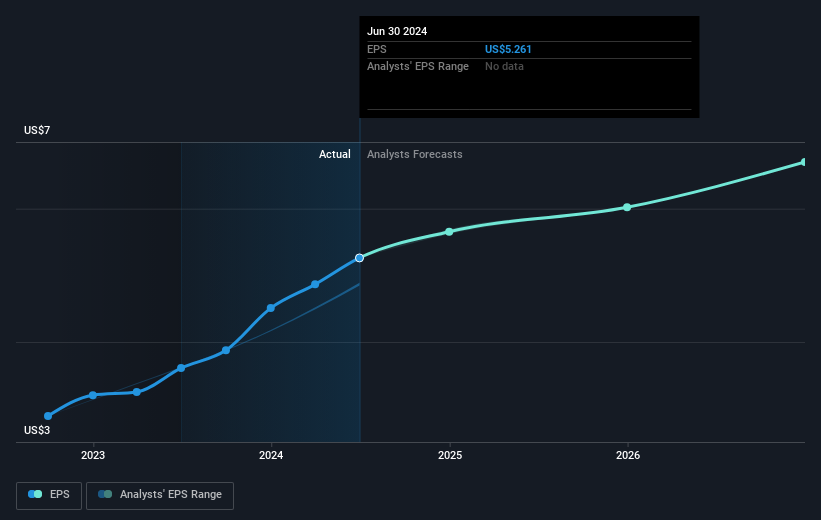Click the EPS point at mid-2023 shaded boundary
Screen dimensions: 821x520
(x=181, y=368)
